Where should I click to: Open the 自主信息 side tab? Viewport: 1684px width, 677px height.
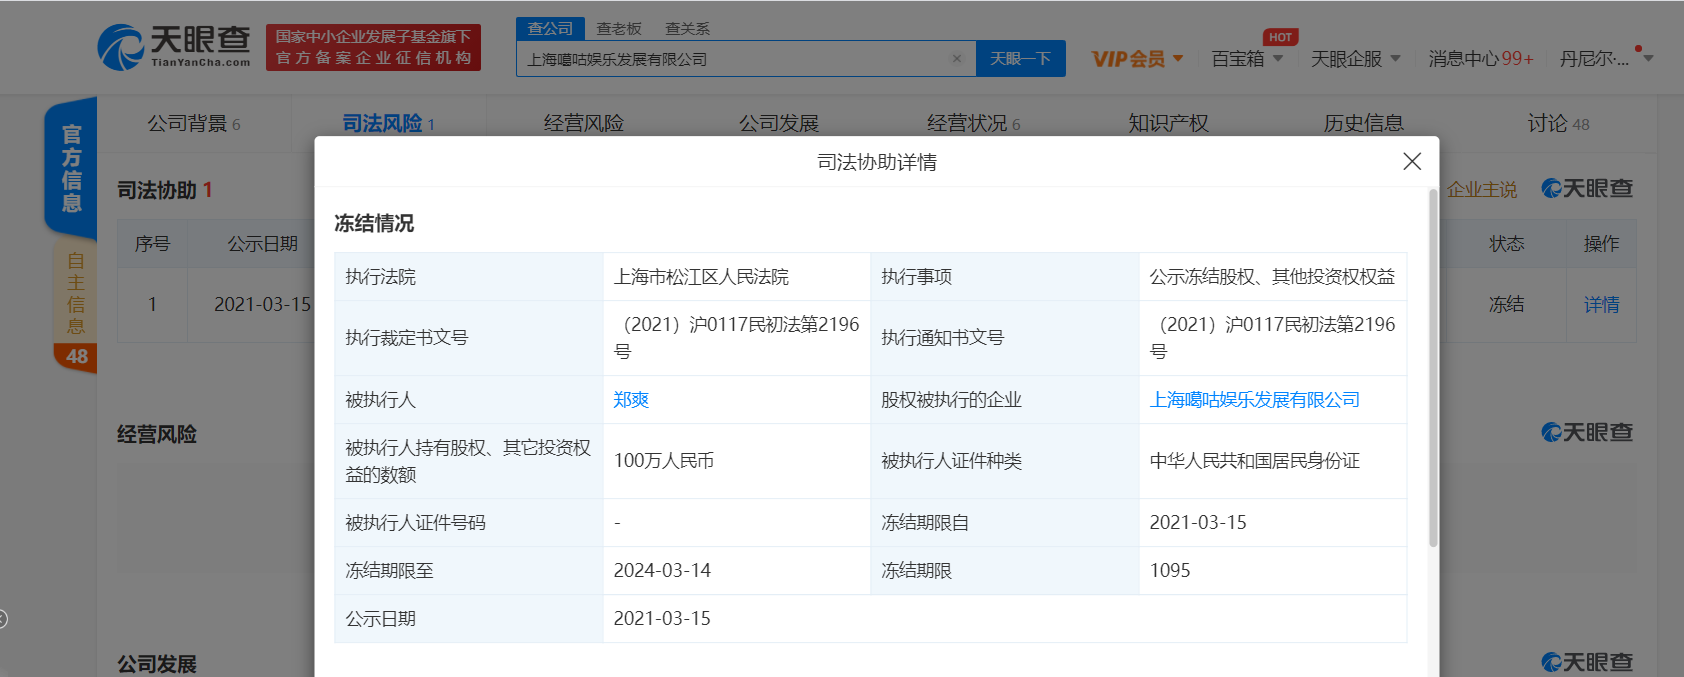(75, 292)
